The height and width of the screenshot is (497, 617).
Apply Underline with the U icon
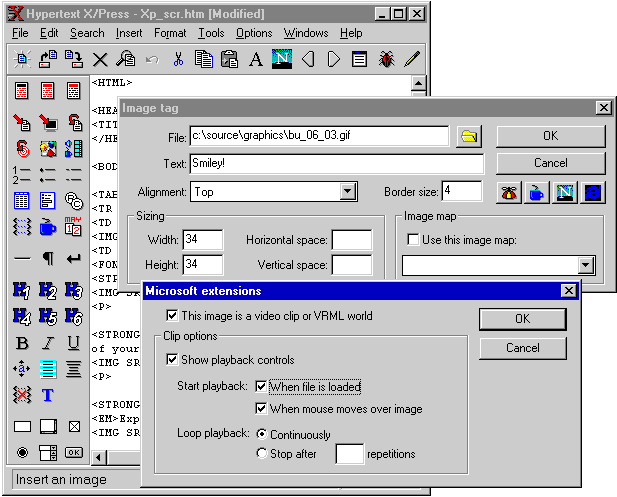click(x=74, y=343)
